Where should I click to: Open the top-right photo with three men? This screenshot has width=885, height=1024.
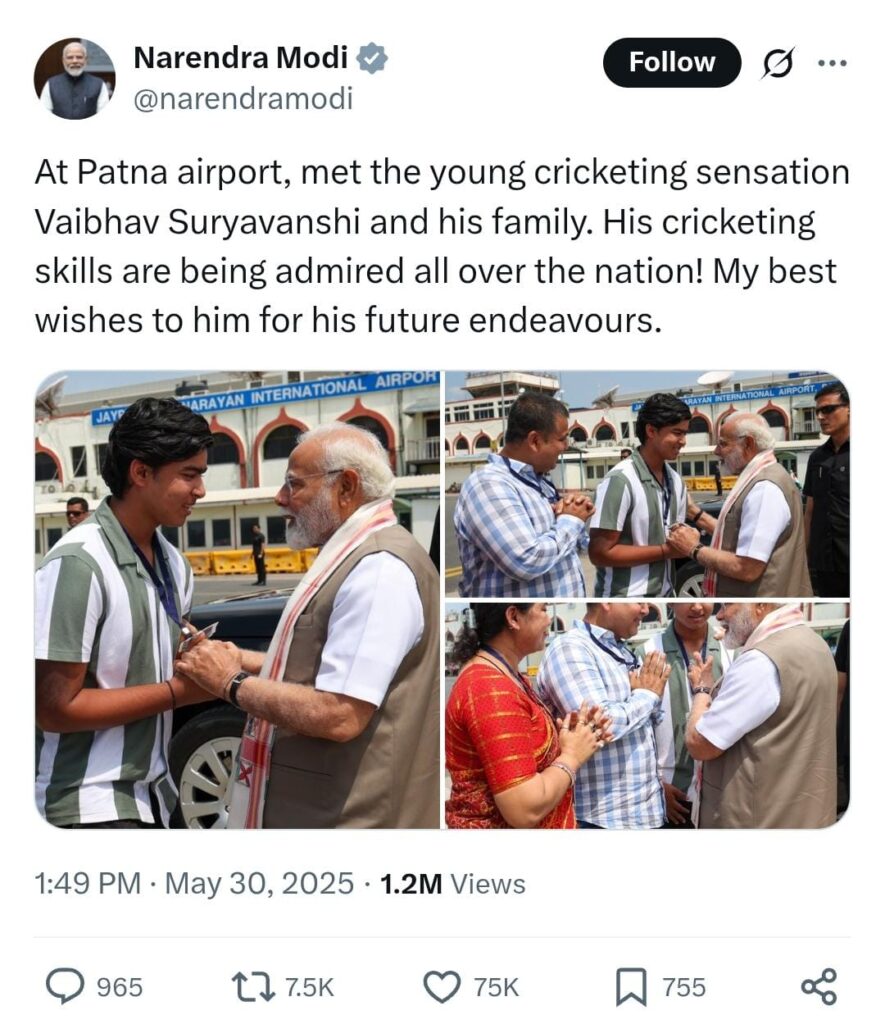pos(647,484)
